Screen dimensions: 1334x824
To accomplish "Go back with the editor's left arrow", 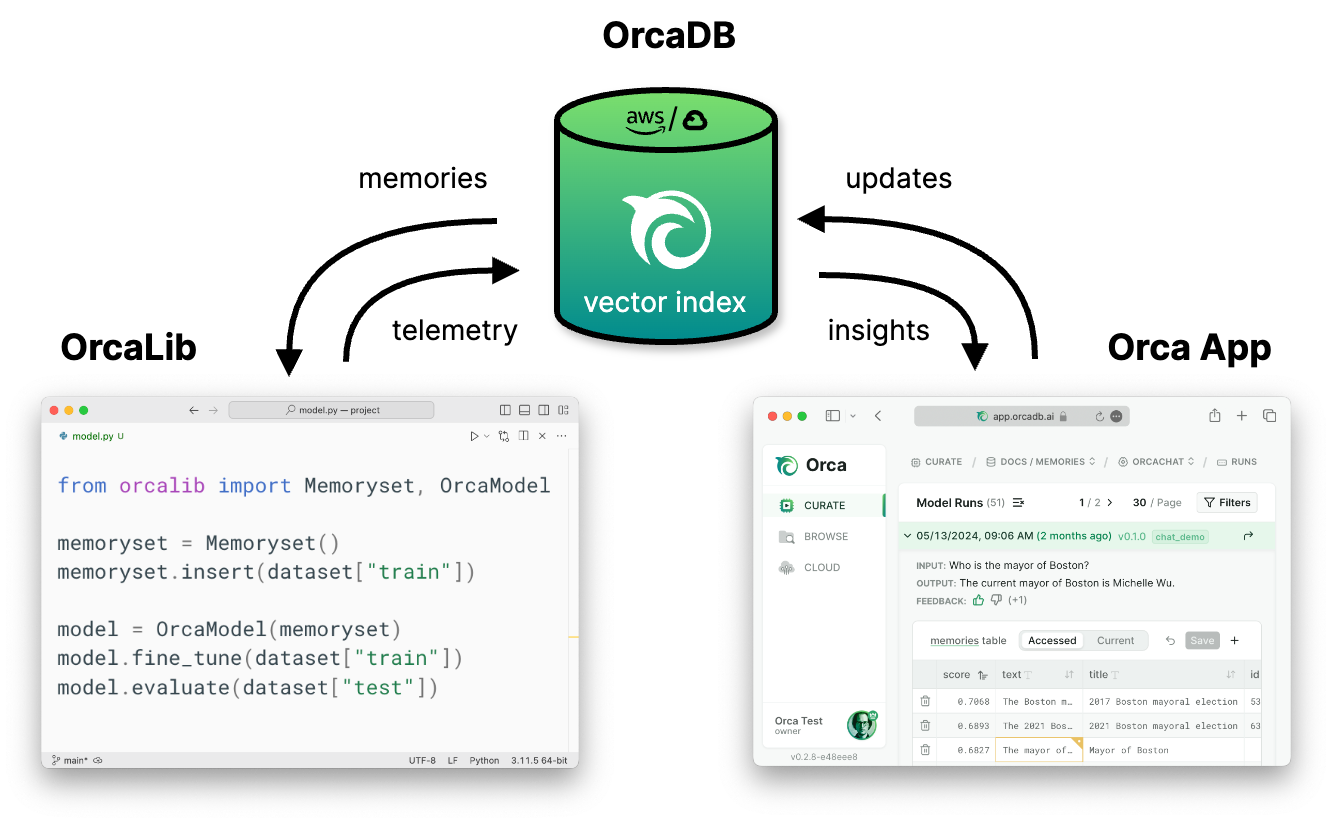I will tap(193, 410).
